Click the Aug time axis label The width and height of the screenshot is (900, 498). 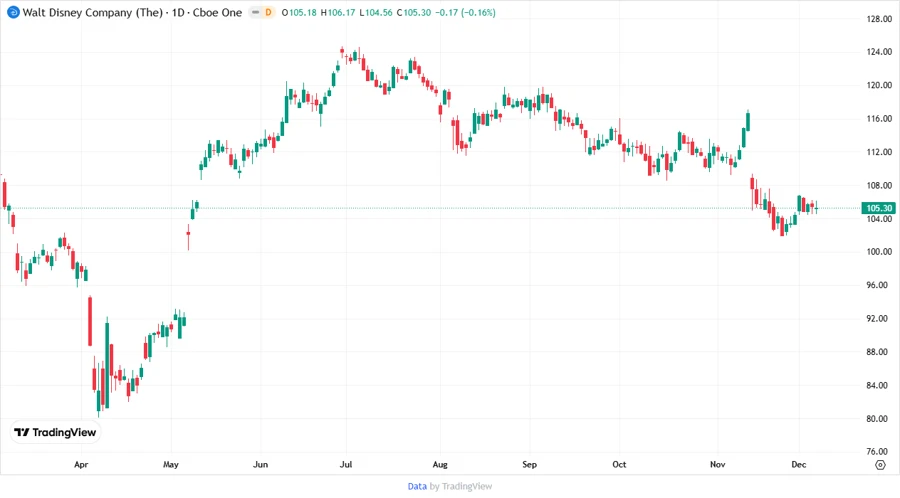tap(440, 465)
